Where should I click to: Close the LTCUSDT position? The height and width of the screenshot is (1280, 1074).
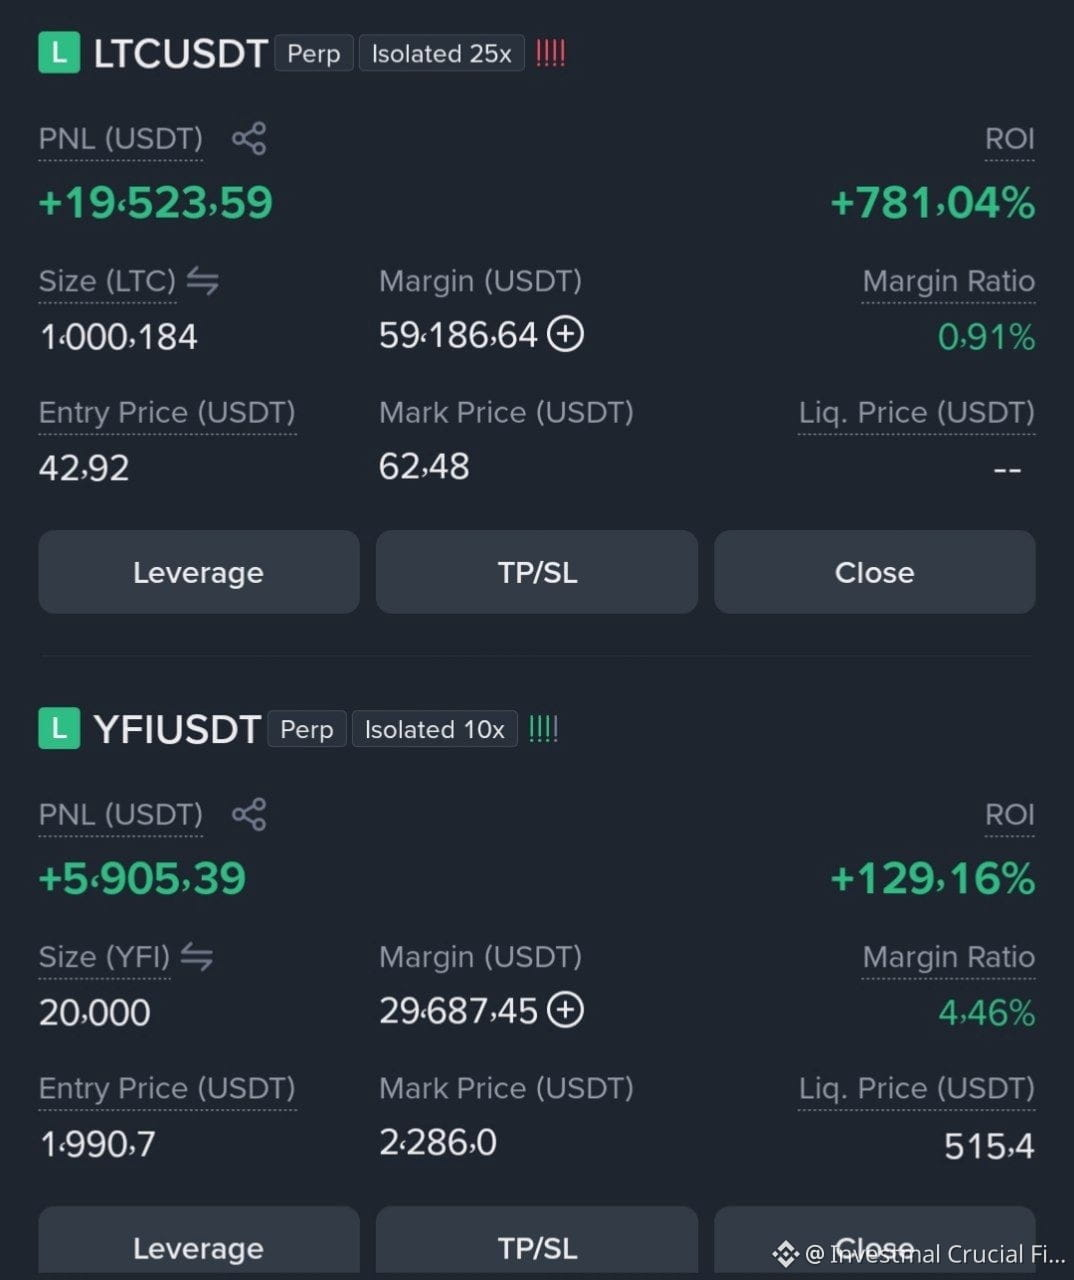coord(875,572)
